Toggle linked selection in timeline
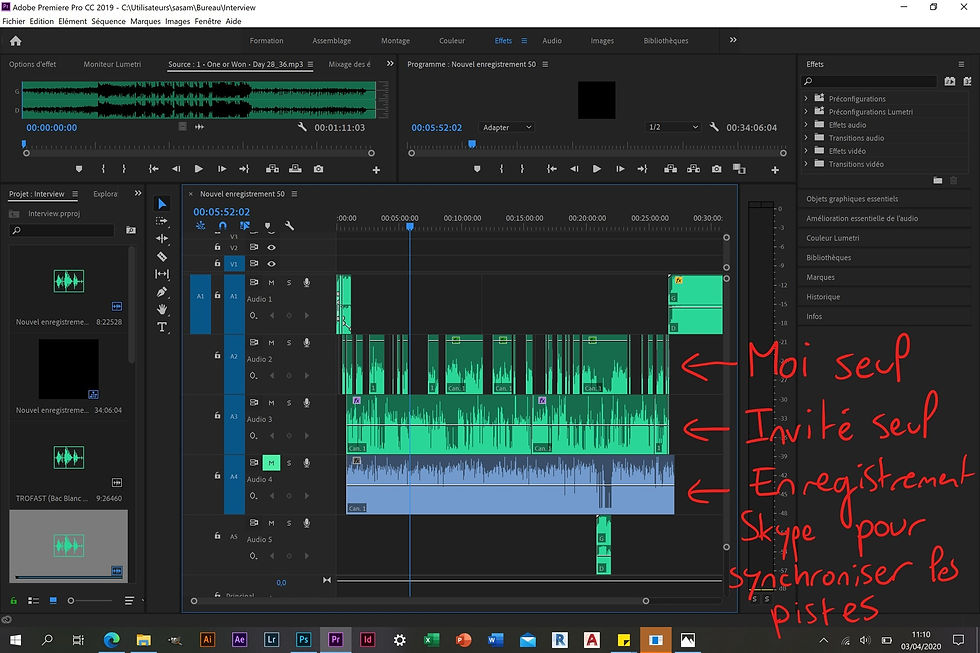The image size is (980, 653). tap(244, 226)
